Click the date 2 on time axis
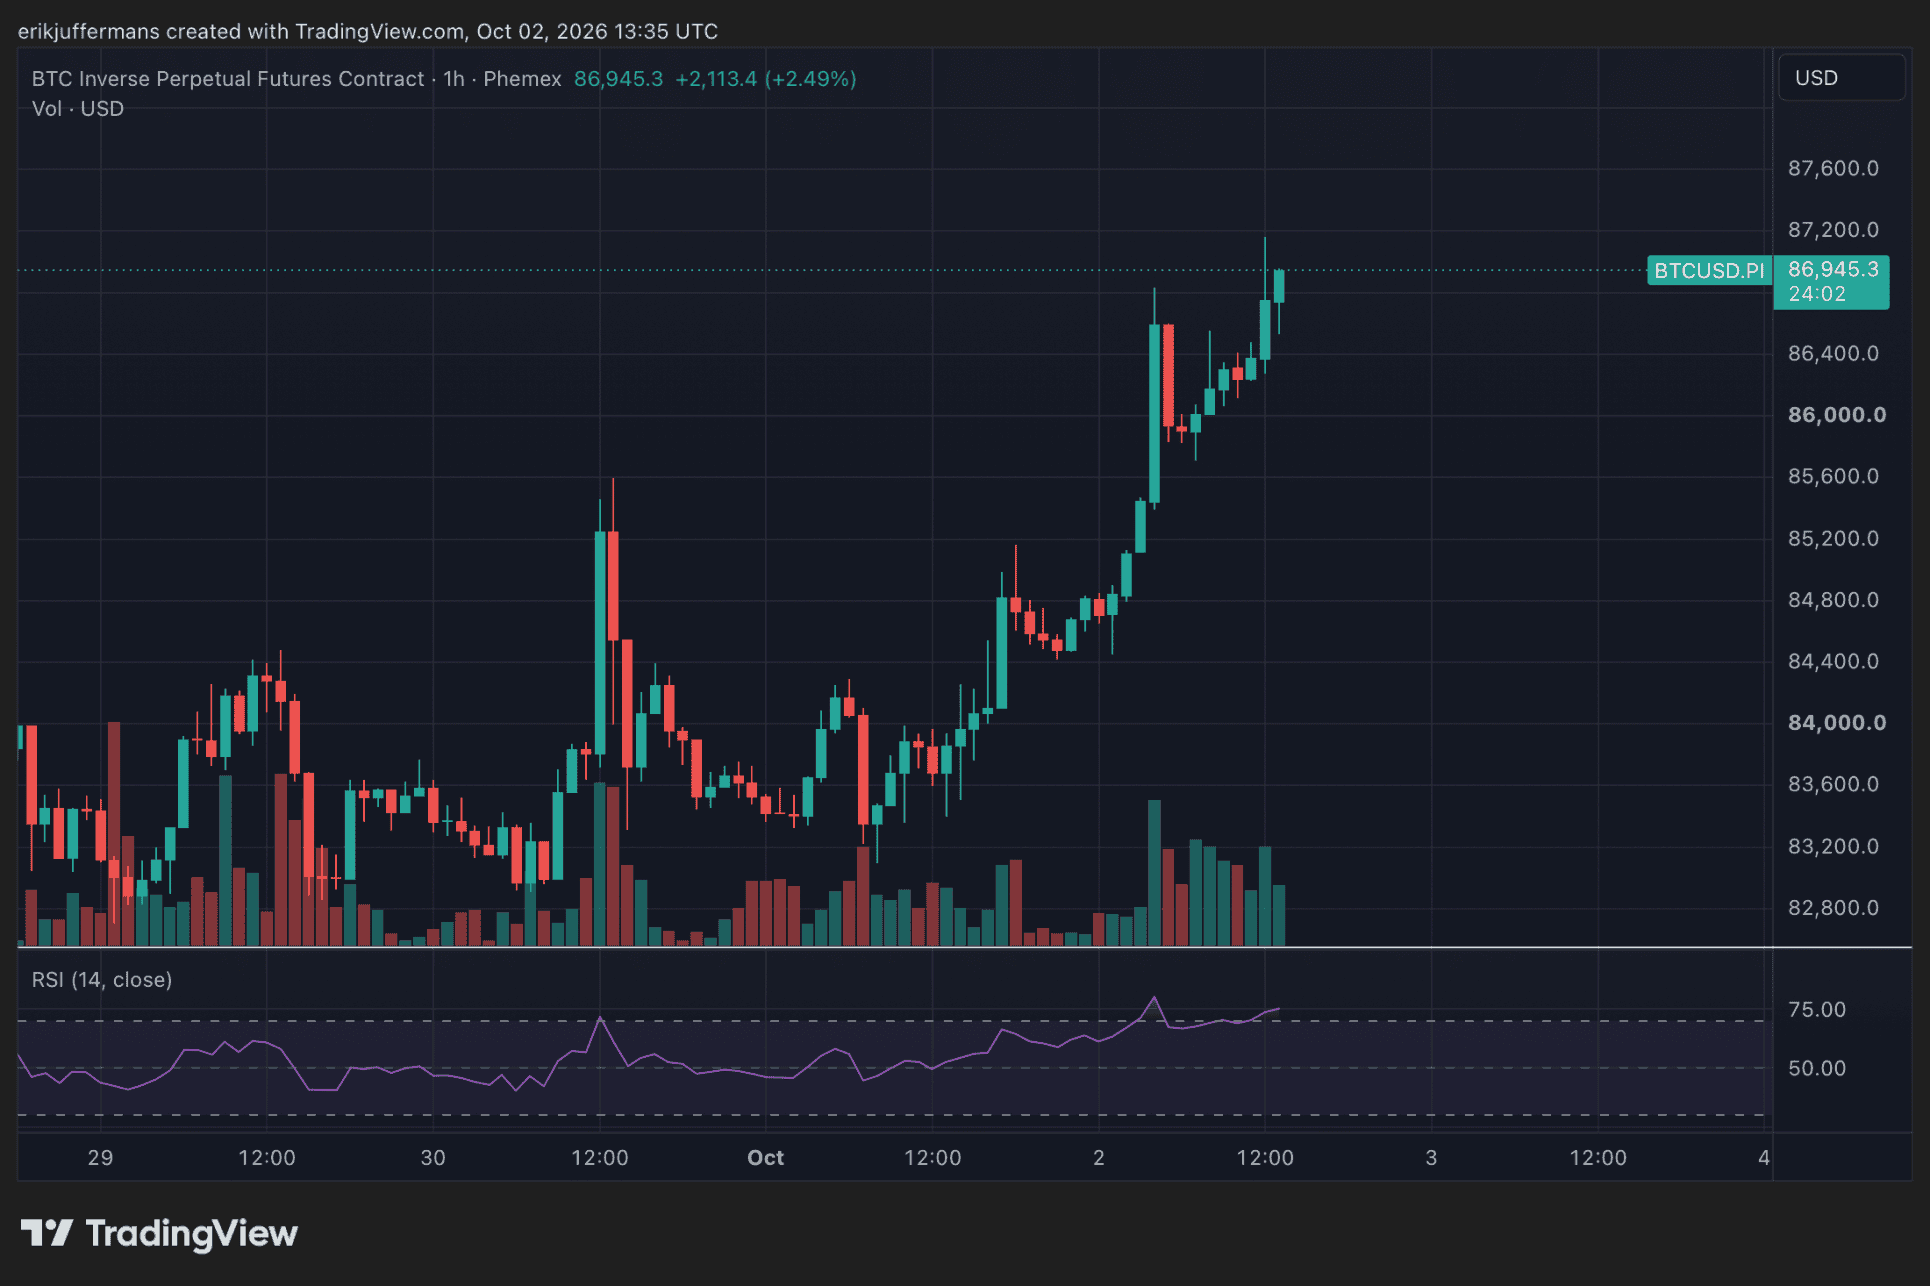Image resolution: width=1930 pixels, height=1286 pixels. tap(1099, 1158)
